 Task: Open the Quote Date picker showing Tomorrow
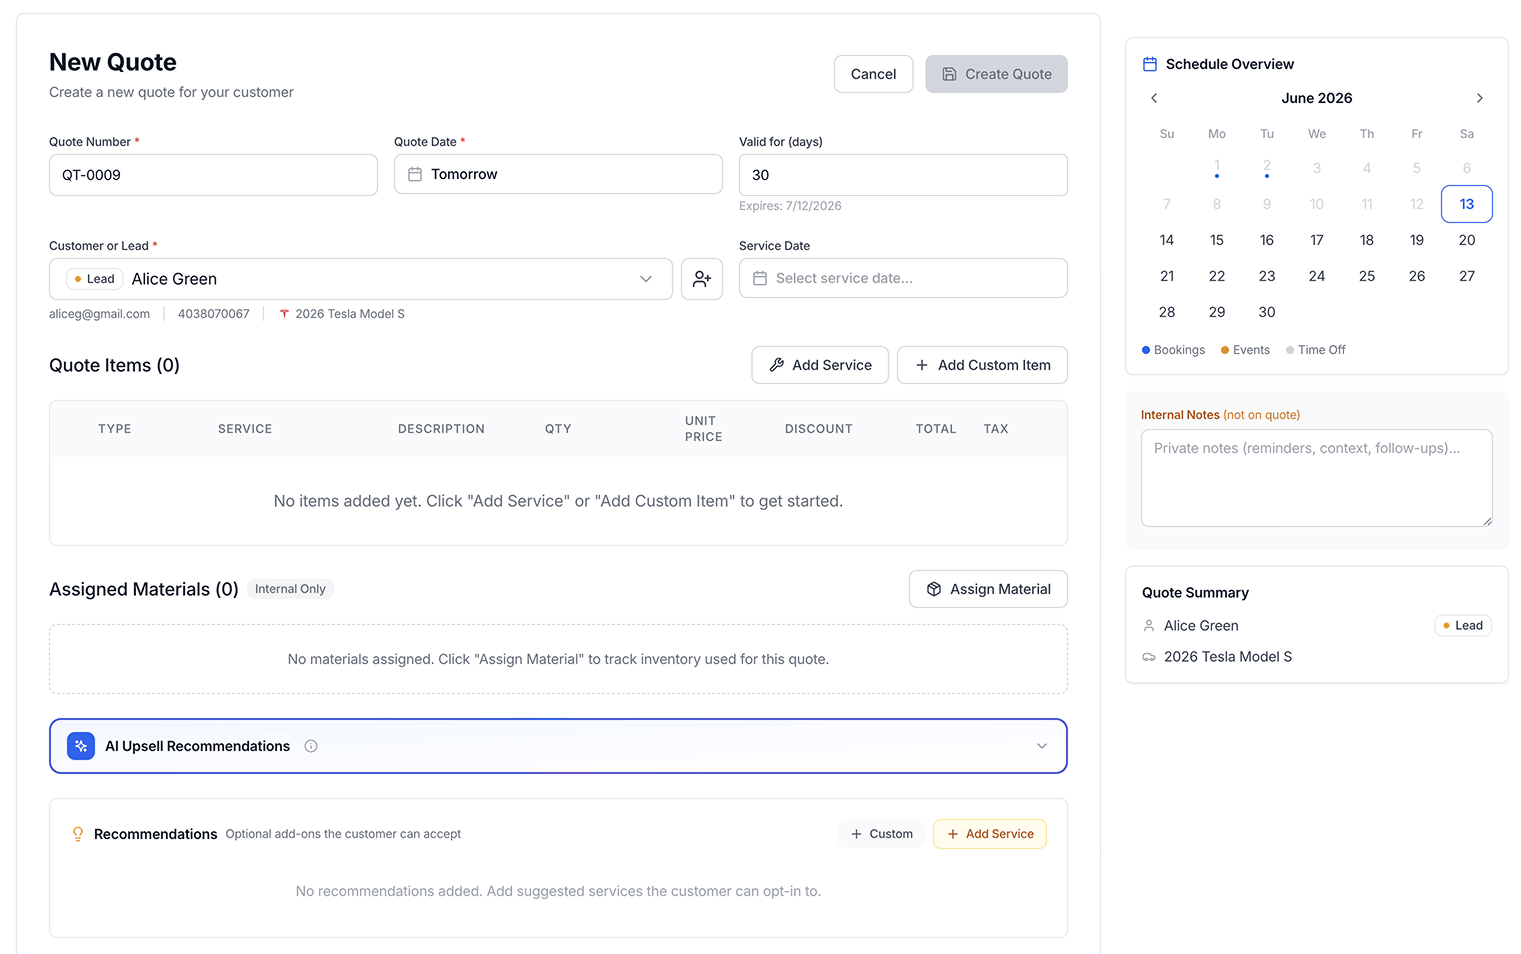558,174
